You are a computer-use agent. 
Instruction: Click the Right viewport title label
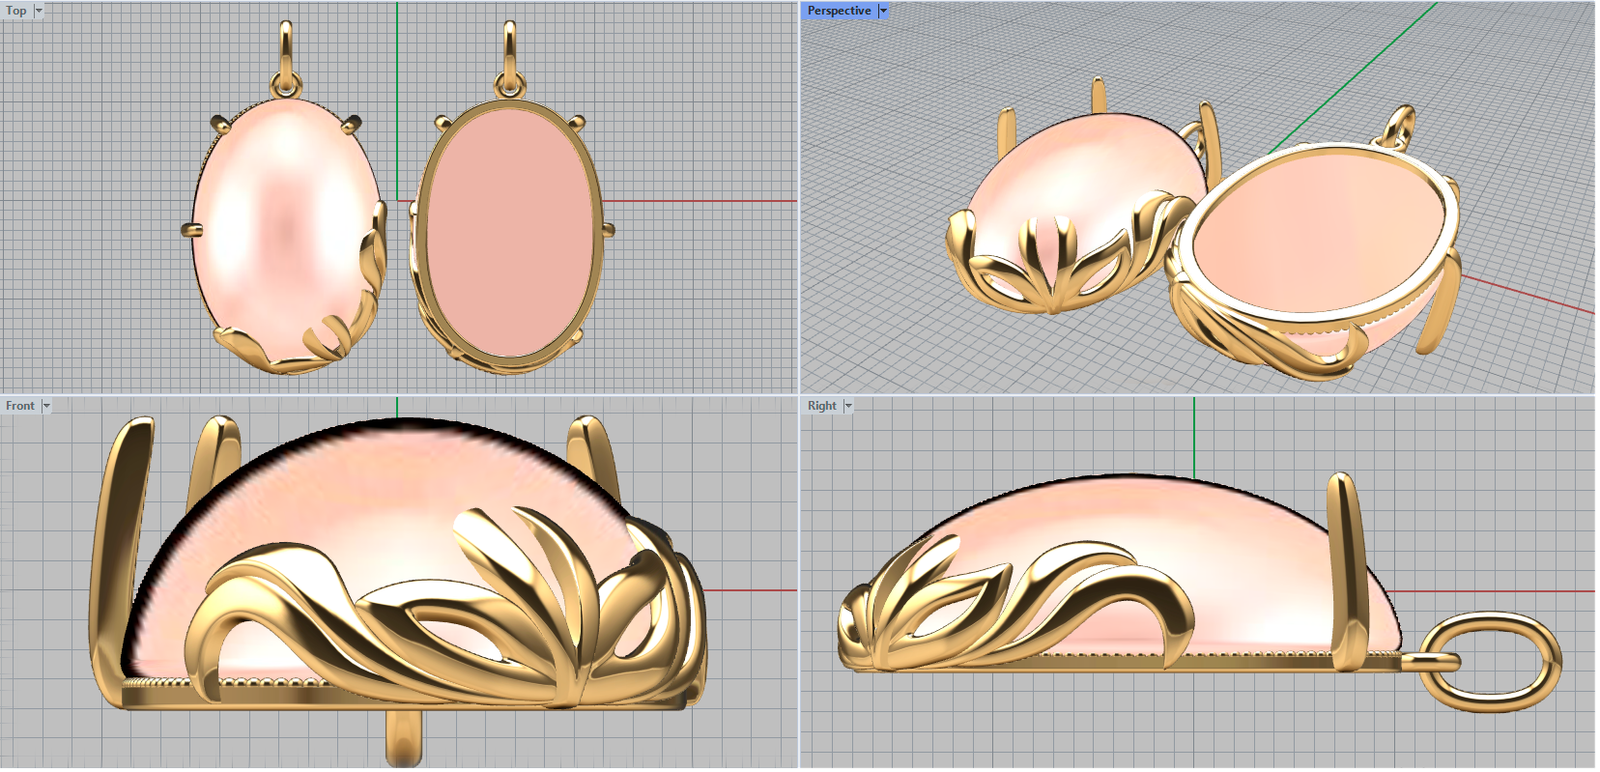(821, 406)
